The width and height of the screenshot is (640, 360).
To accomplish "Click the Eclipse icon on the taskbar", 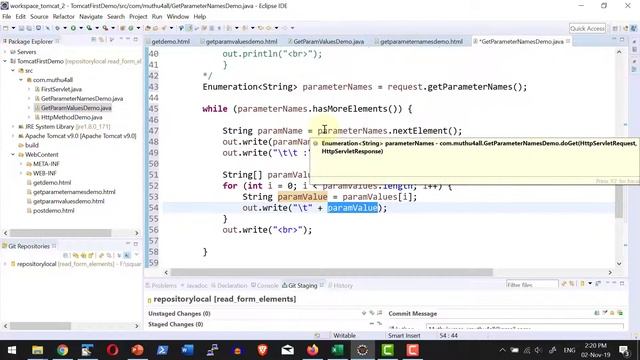I will pyautogui.click(x=362, y=350).
